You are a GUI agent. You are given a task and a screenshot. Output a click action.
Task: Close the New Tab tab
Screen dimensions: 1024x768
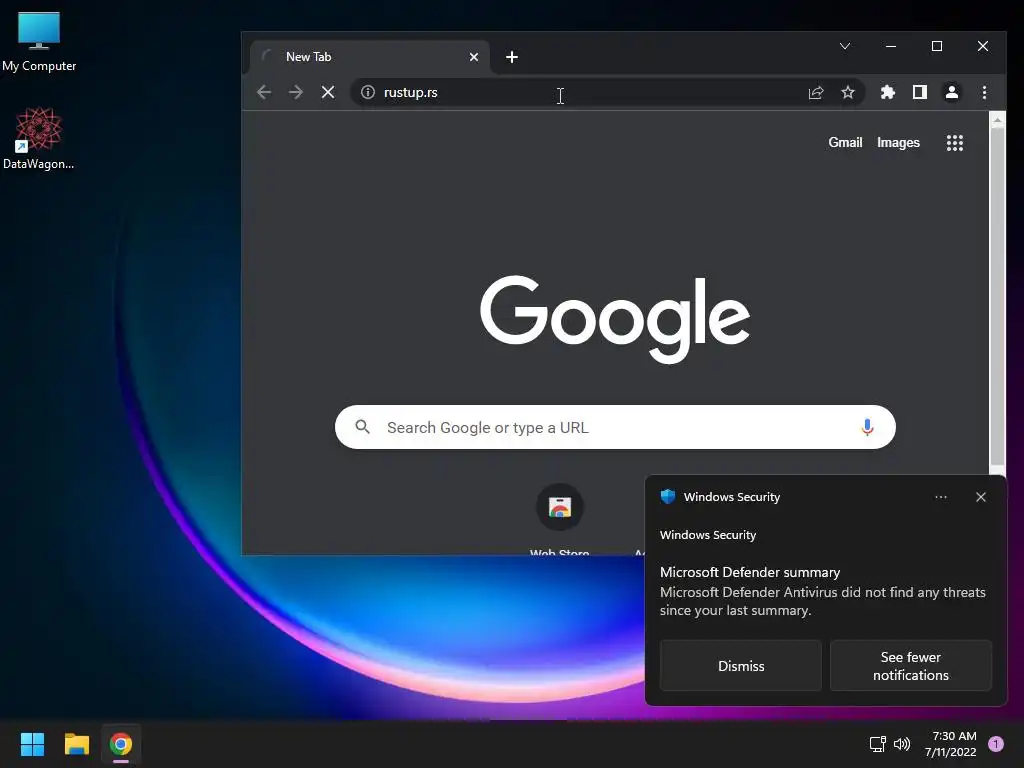click(474, 57)
